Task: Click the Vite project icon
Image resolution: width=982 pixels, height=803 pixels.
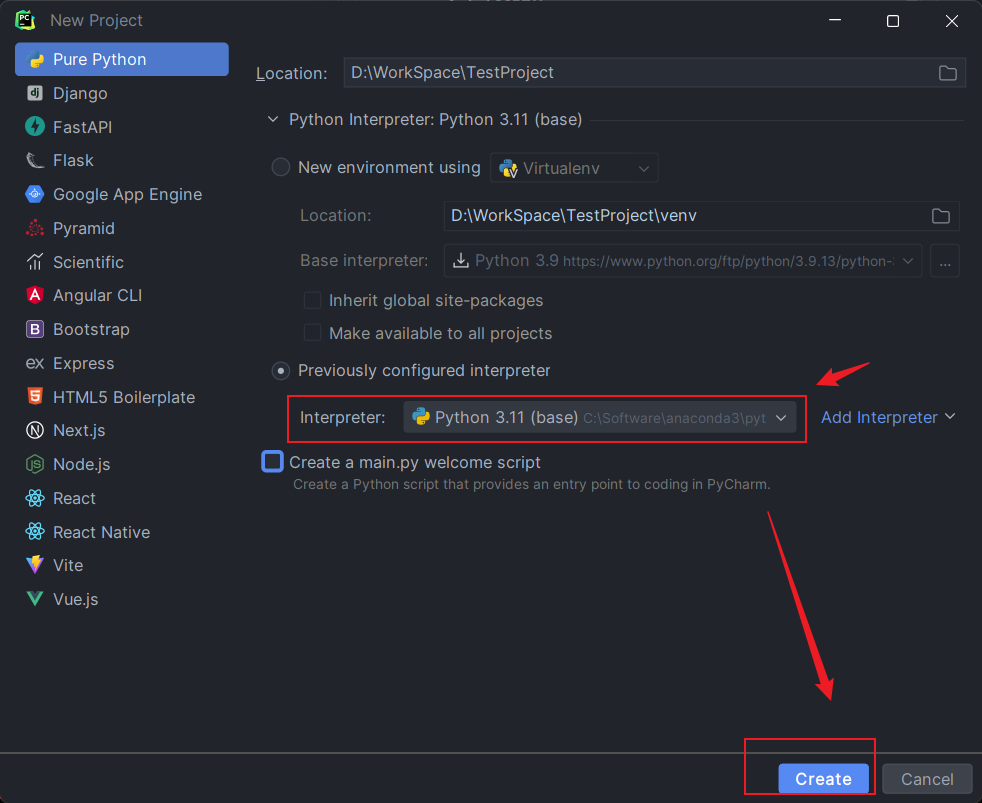Action: (35, 565)
